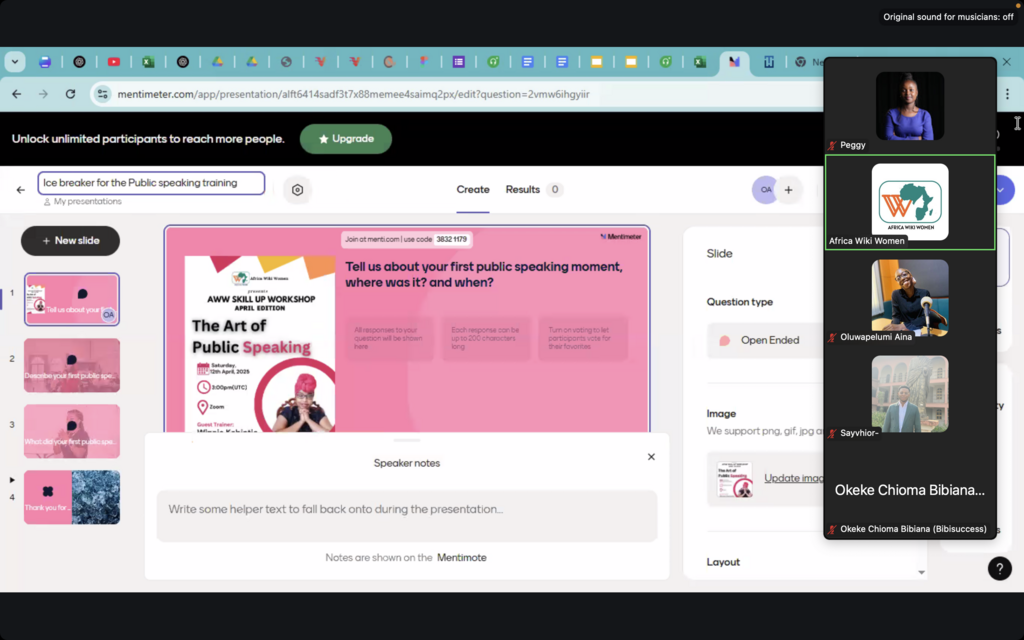Open the Open Ended question type dropdown
The height and width of the screenshot is (640, 1024).
[765, 340]
